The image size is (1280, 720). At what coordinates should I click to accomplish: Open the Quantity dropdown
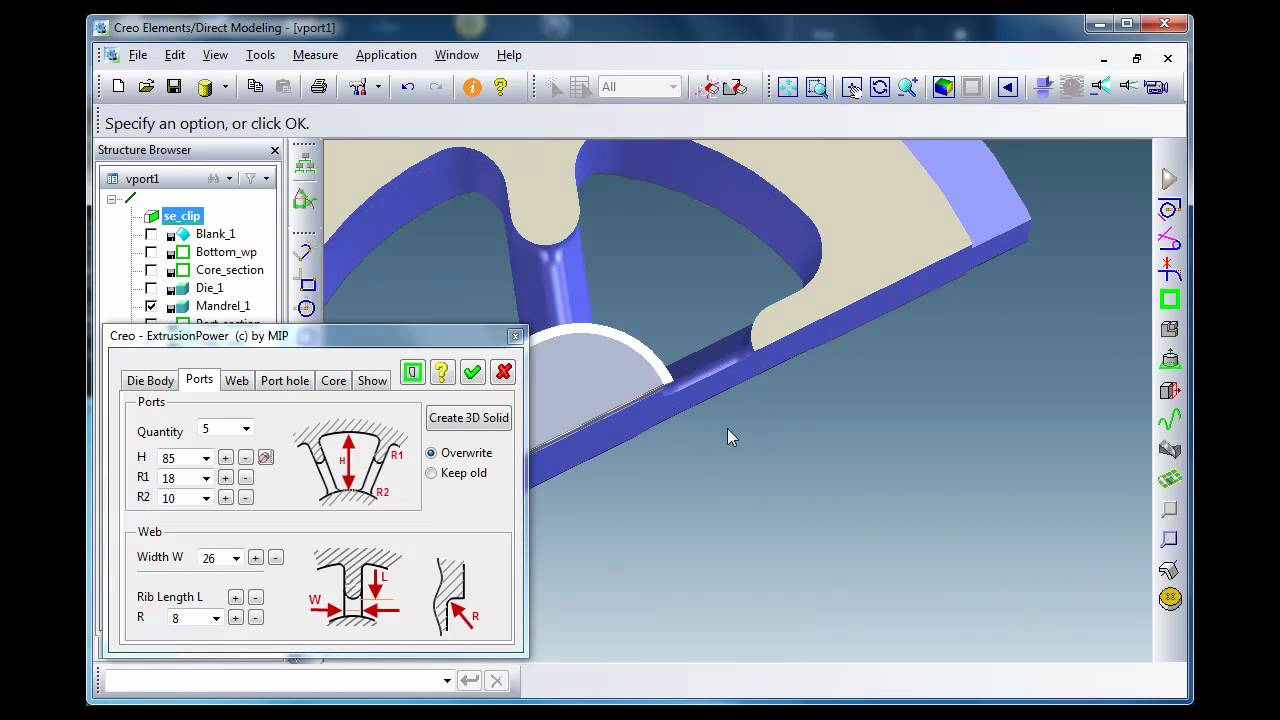246,429
